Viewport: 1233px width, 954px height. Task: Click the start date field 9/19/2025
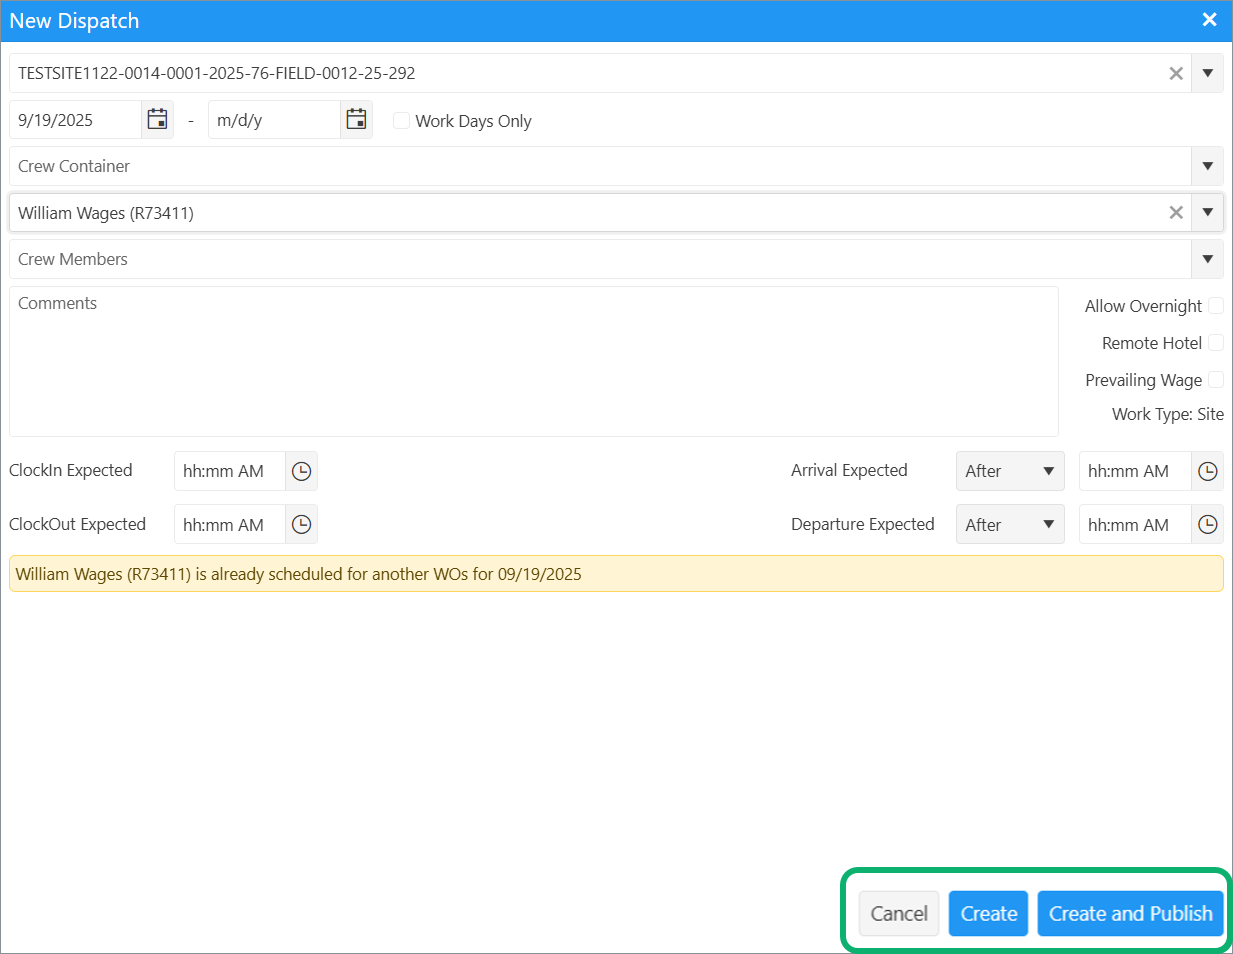76,120
